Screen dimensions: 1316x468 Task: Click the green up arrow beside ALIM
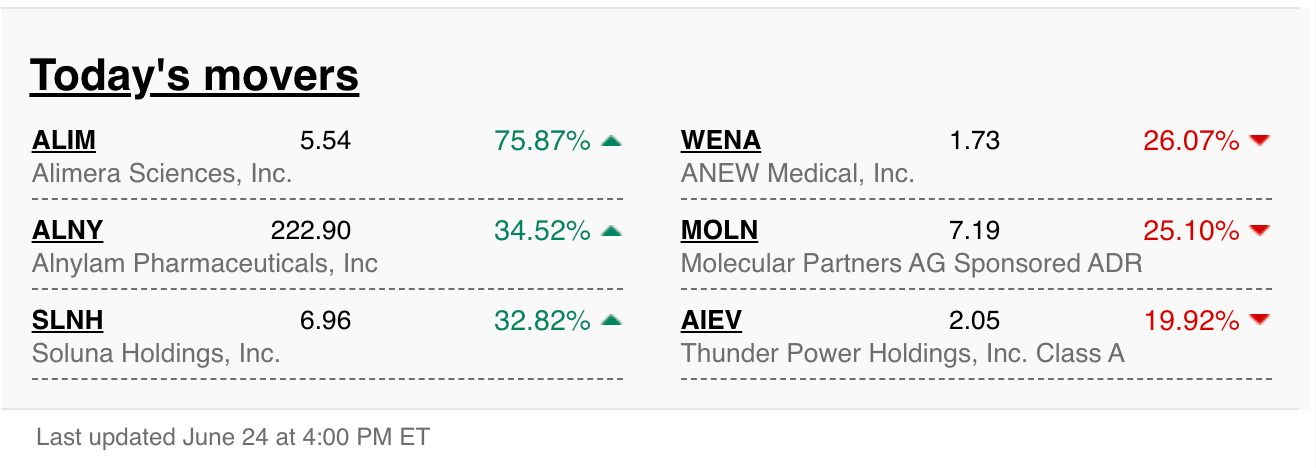pyautogui.click(x=611, y=141)
